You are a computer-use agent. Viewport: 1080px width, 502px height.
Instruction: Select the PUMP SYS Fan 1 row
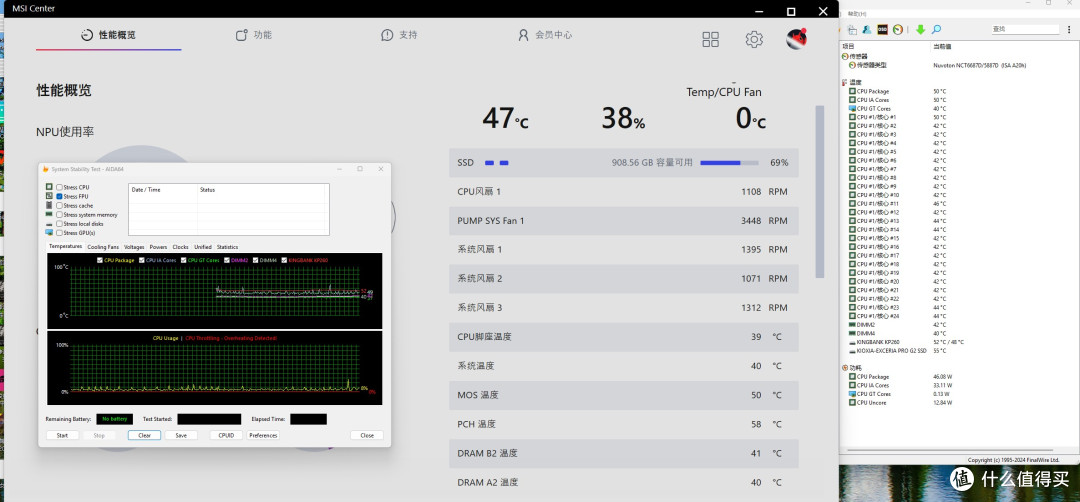(623, 221)
